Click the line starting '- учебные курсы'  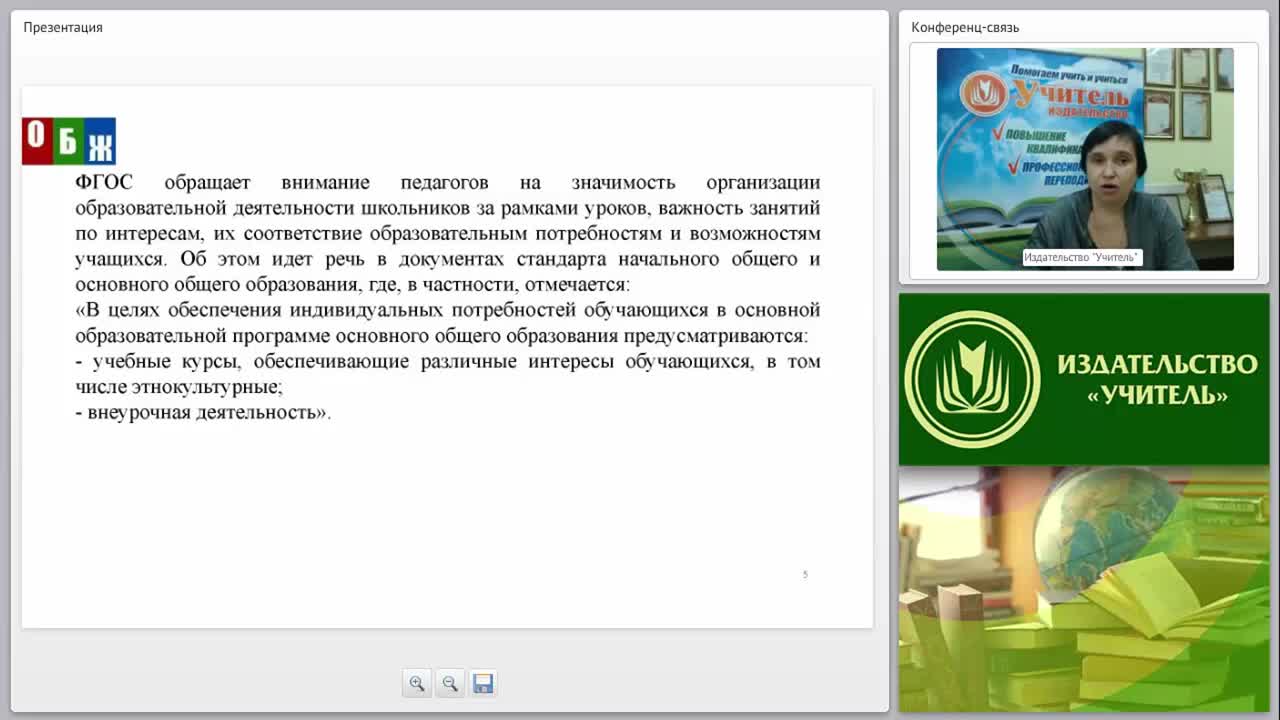click(x=448, y=361)
